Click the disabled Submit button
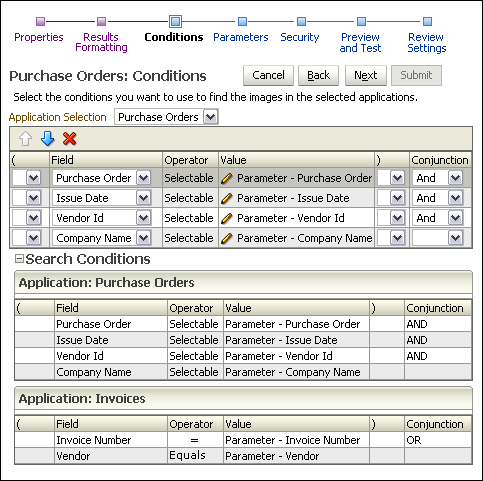Screen dimensions: 483x481 click(x=416, y=75)
